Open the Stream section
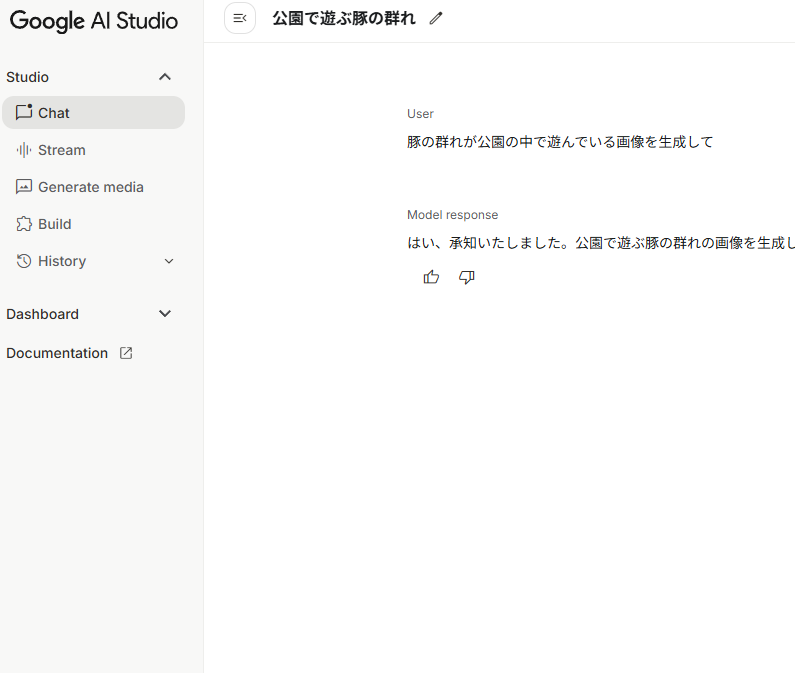The height and width of the screenshot is (673, 795). click(93, 150)
